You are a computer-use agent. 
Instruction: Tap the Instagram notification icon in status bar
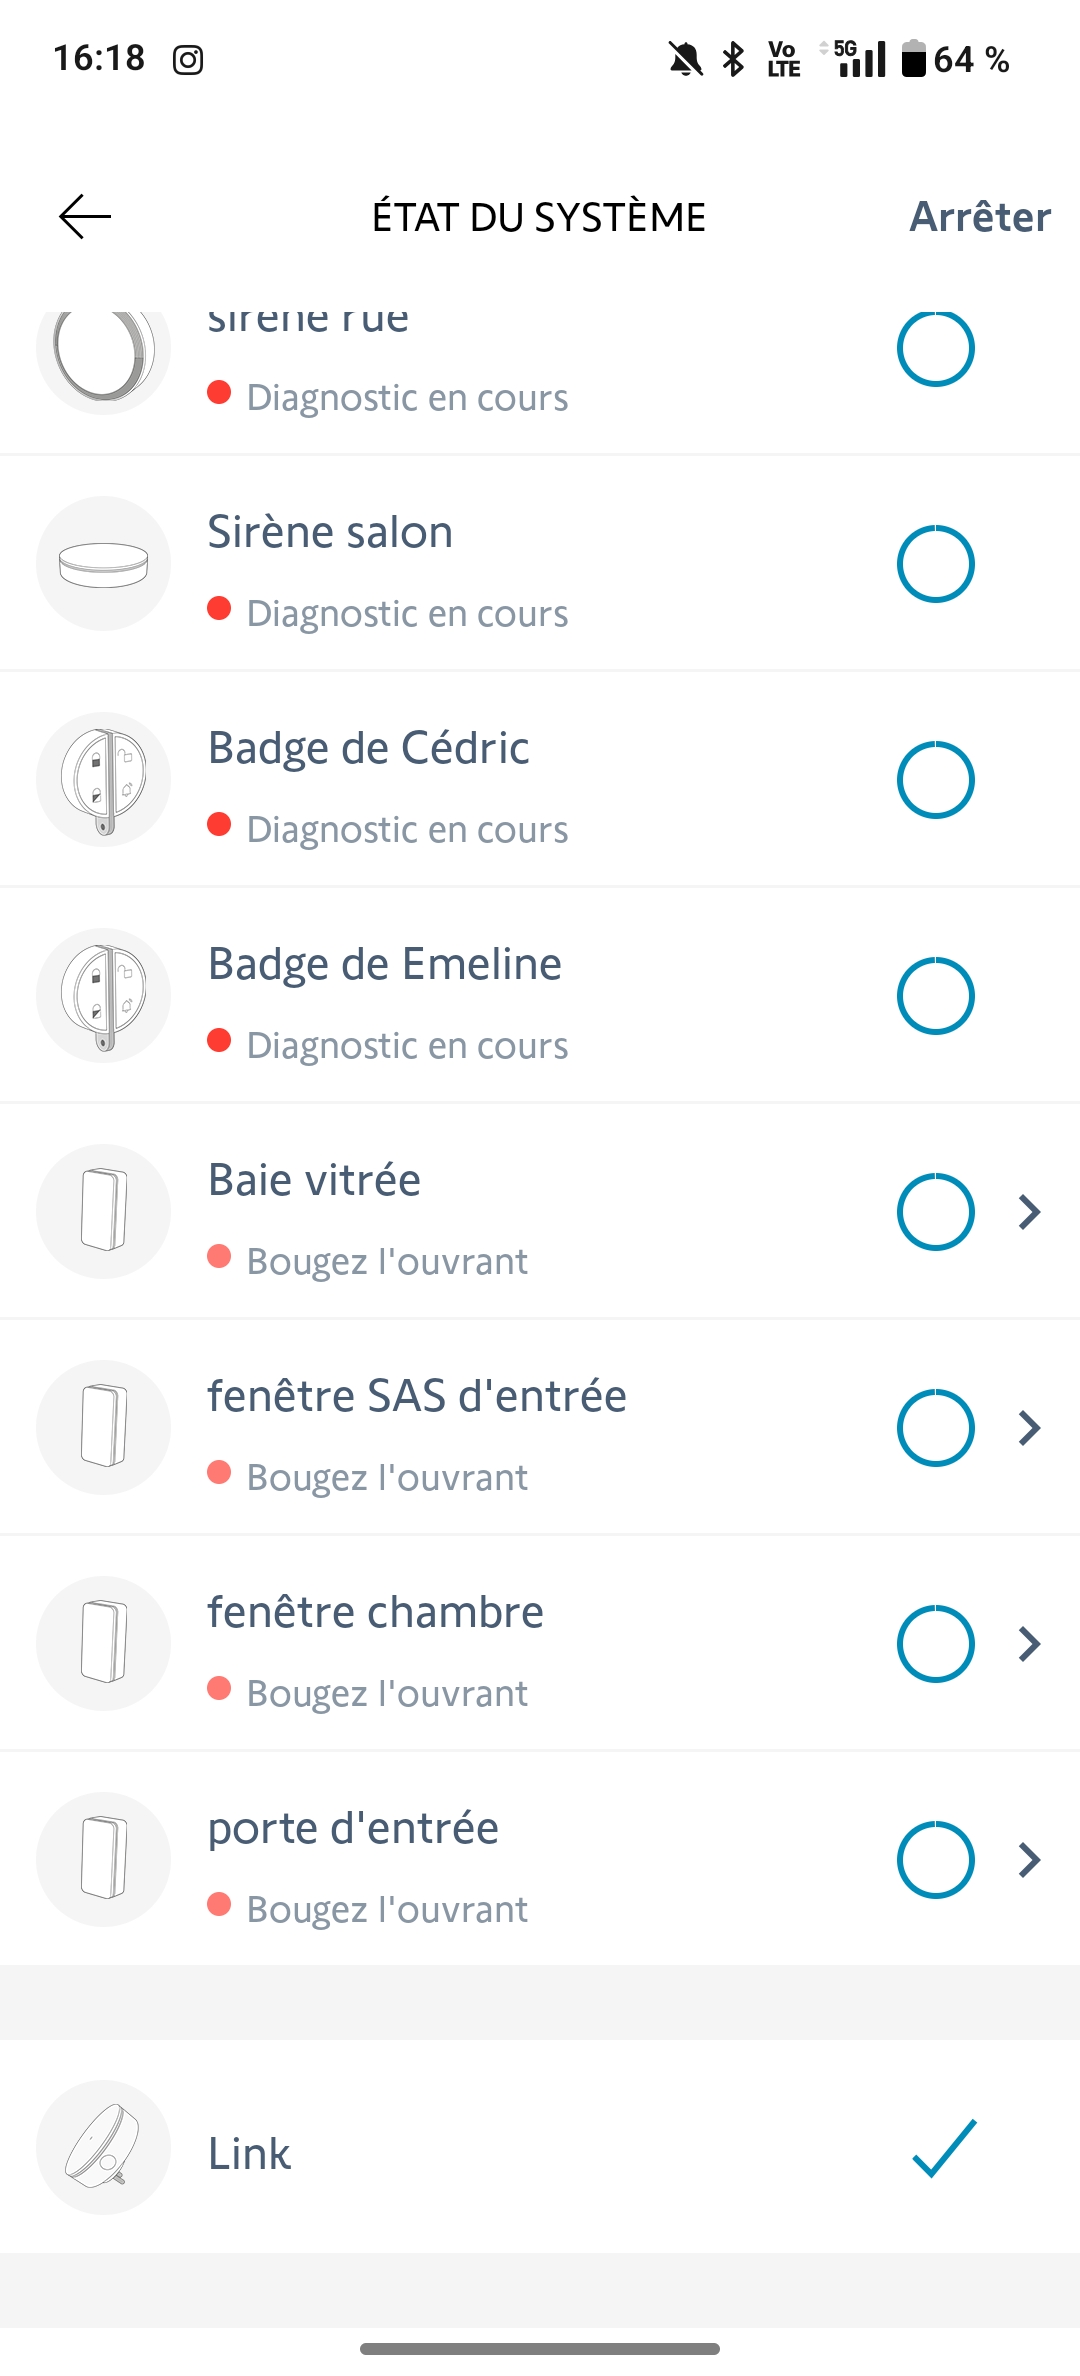pyautogui.click(x=188, y=60)
